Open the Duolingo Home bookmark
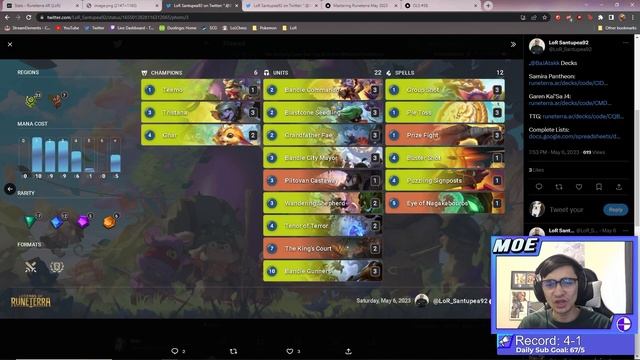 (178, 28)
